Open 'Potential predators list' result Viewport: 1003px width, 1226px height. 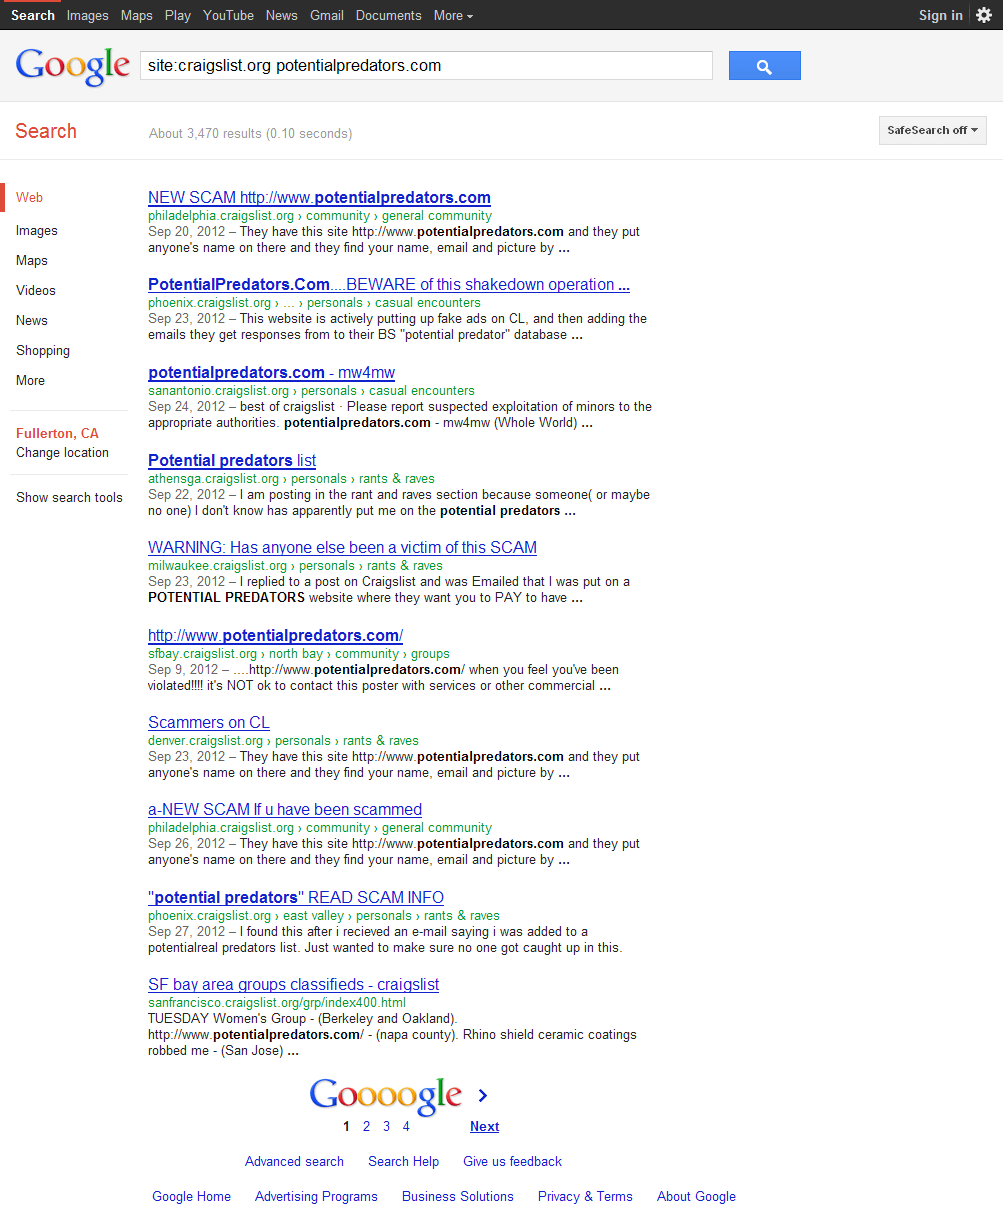click(232, 460)
